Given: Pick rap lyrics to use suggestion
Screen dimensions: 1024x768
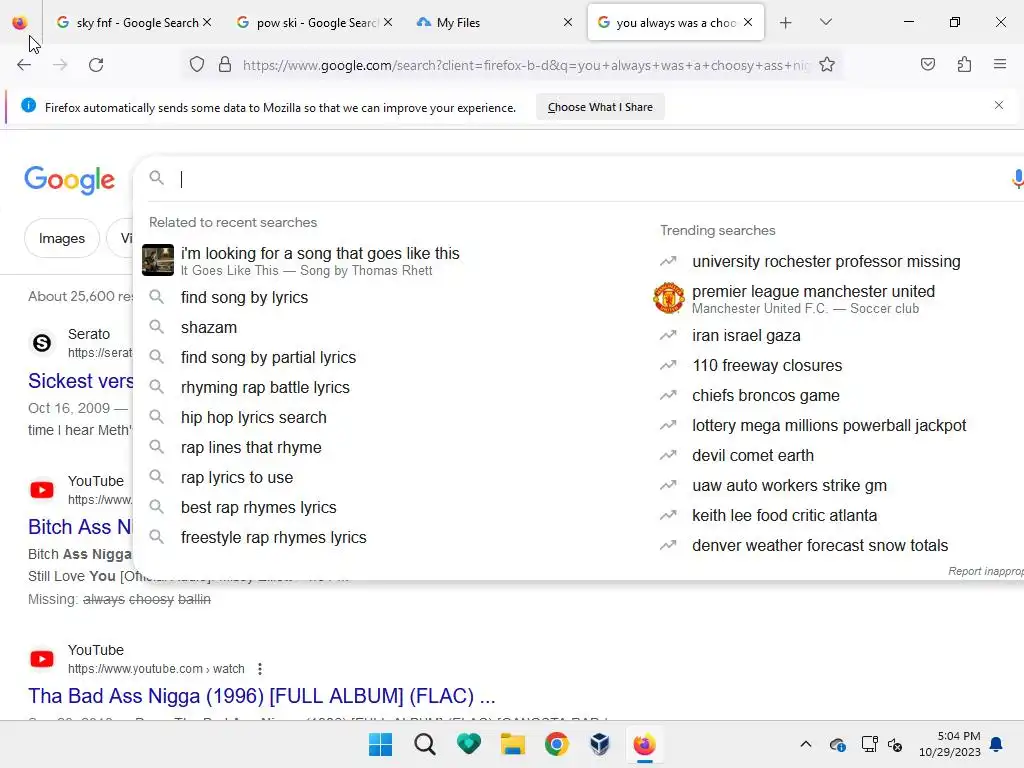Looking at the screenshot, I should point(236,478).
